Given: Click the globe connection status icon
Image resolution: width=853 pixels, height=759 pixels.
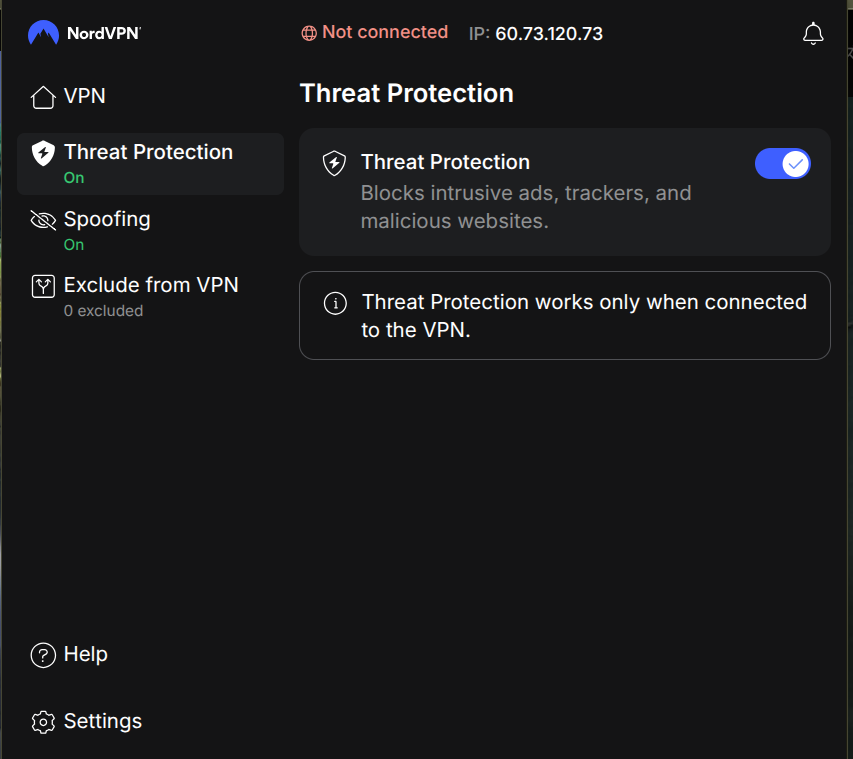Looking at the screenshot, I should click(x=309, y=33).
